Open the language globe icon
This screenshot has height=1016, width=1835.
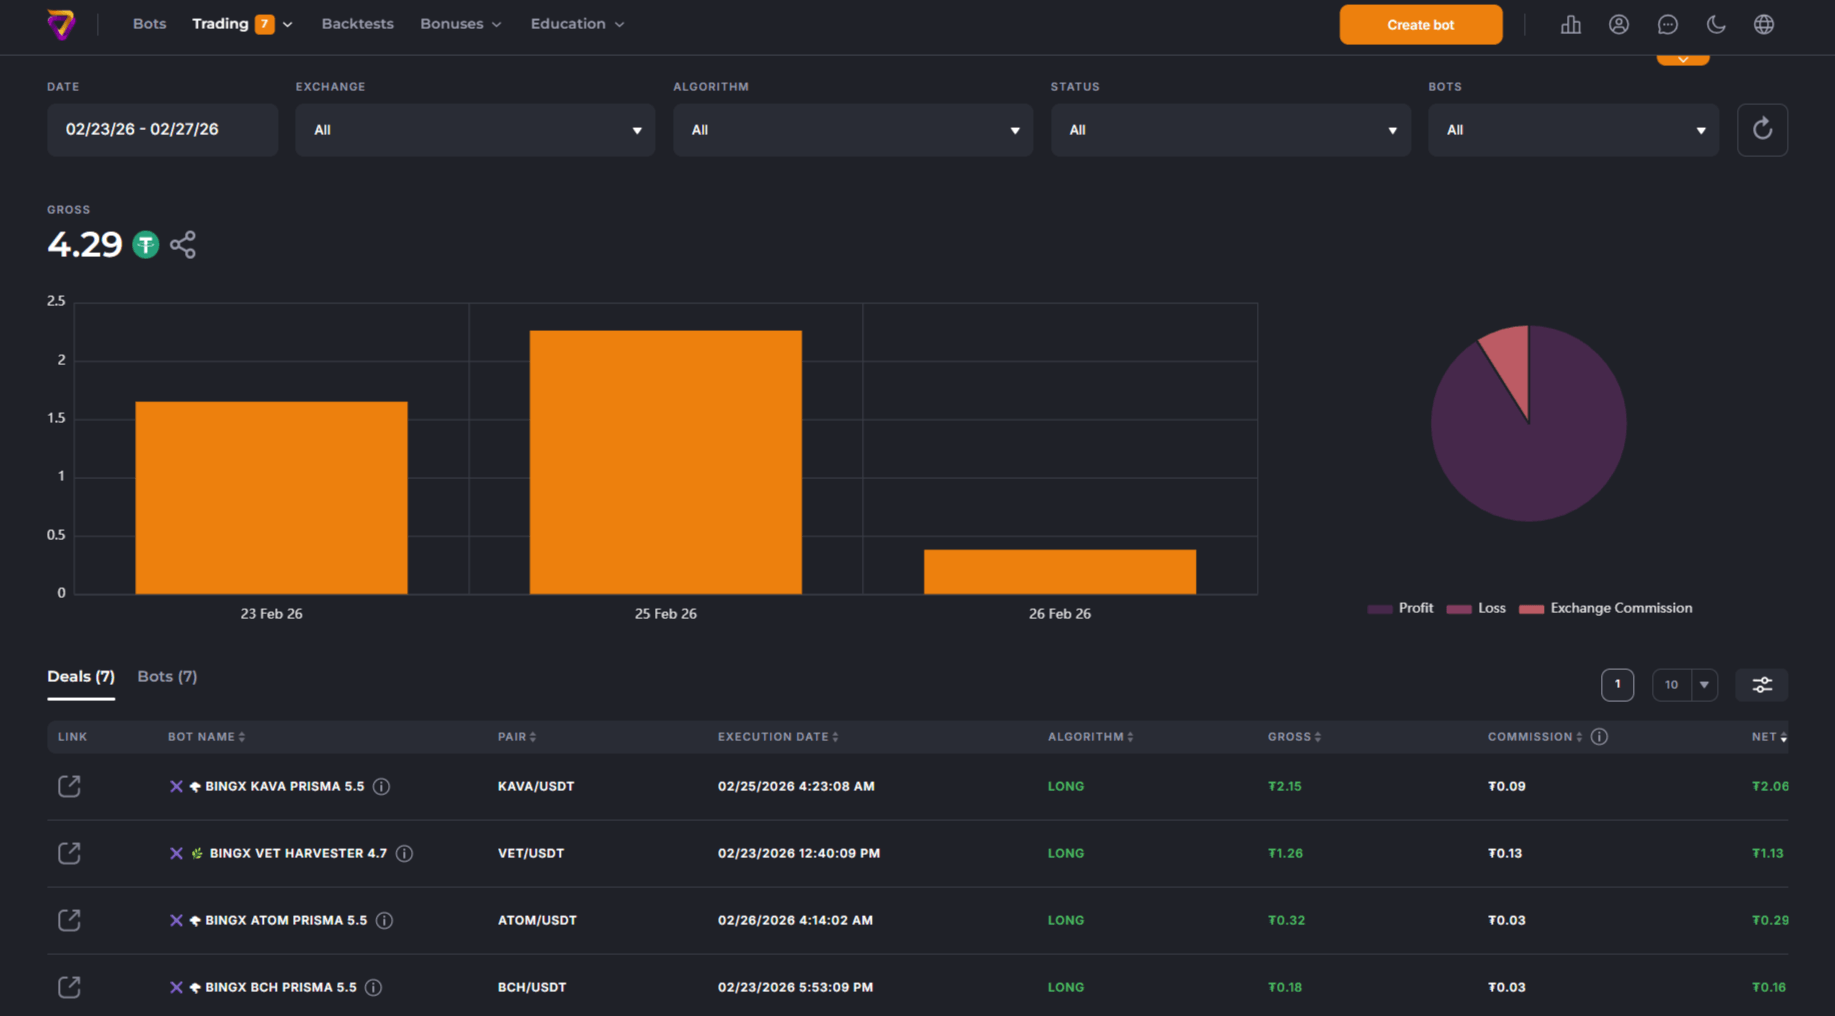click(x=1764, y=24)
